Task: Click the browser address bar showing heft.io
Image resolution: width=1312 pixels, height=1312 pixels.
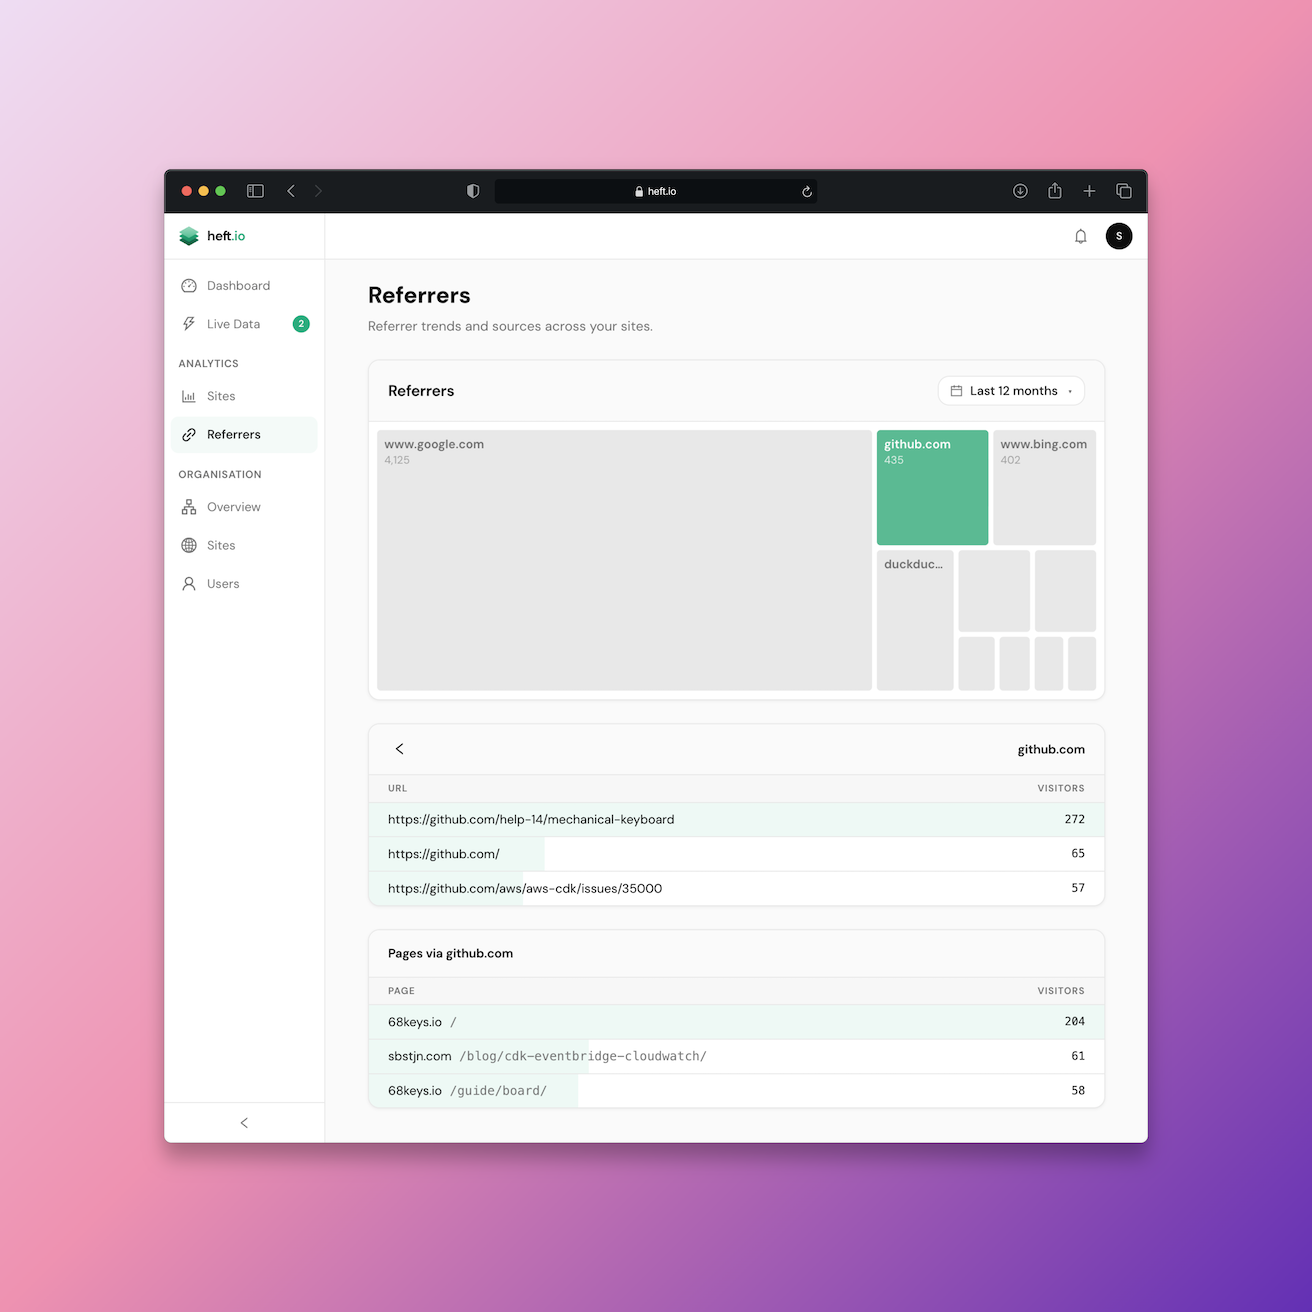Action: [656, 191]
